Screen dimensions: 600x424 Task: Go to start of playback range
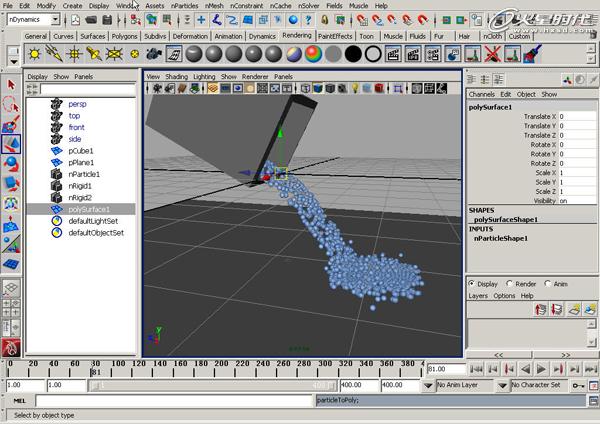(x=476, y=369)
